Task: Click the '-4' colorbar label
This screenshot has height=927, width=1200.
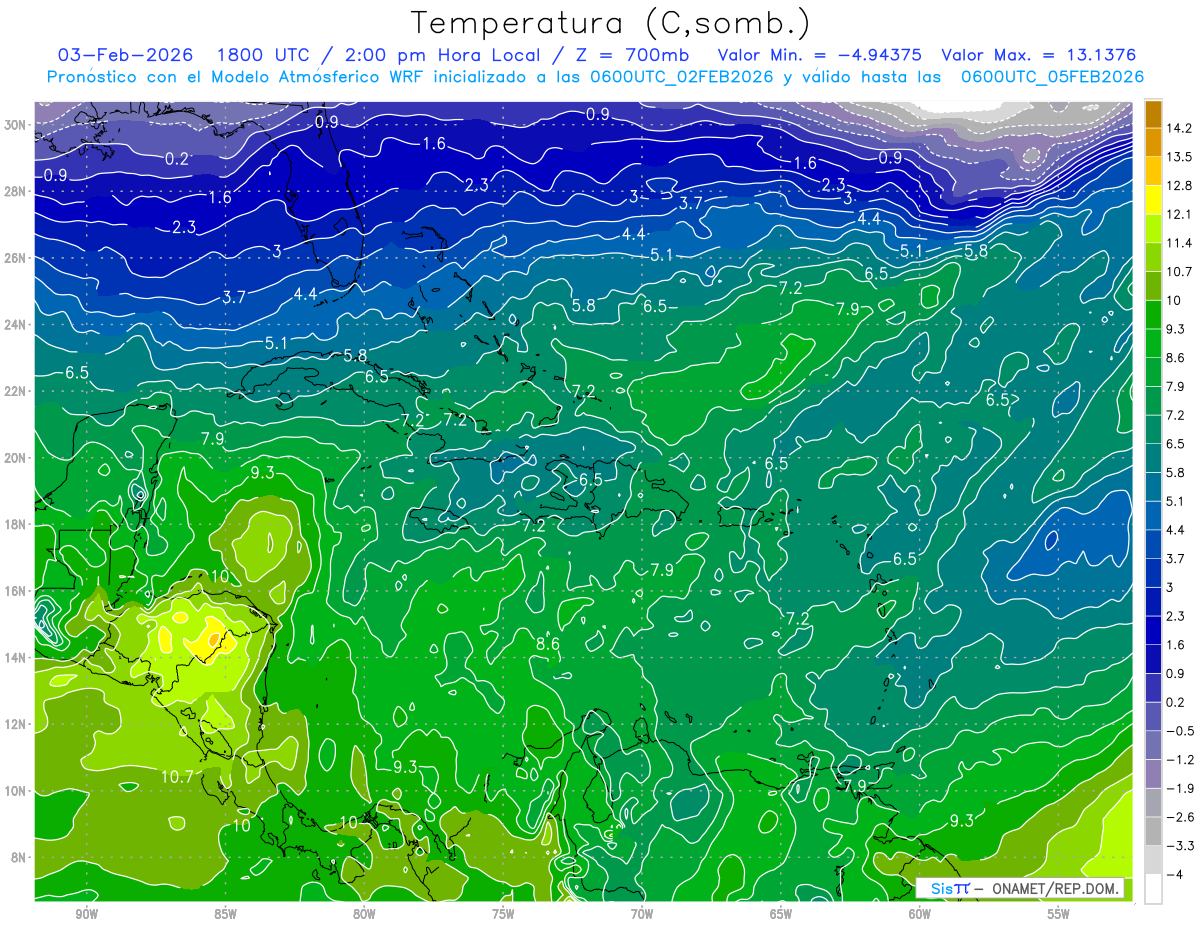Action: click(1175, 875)
